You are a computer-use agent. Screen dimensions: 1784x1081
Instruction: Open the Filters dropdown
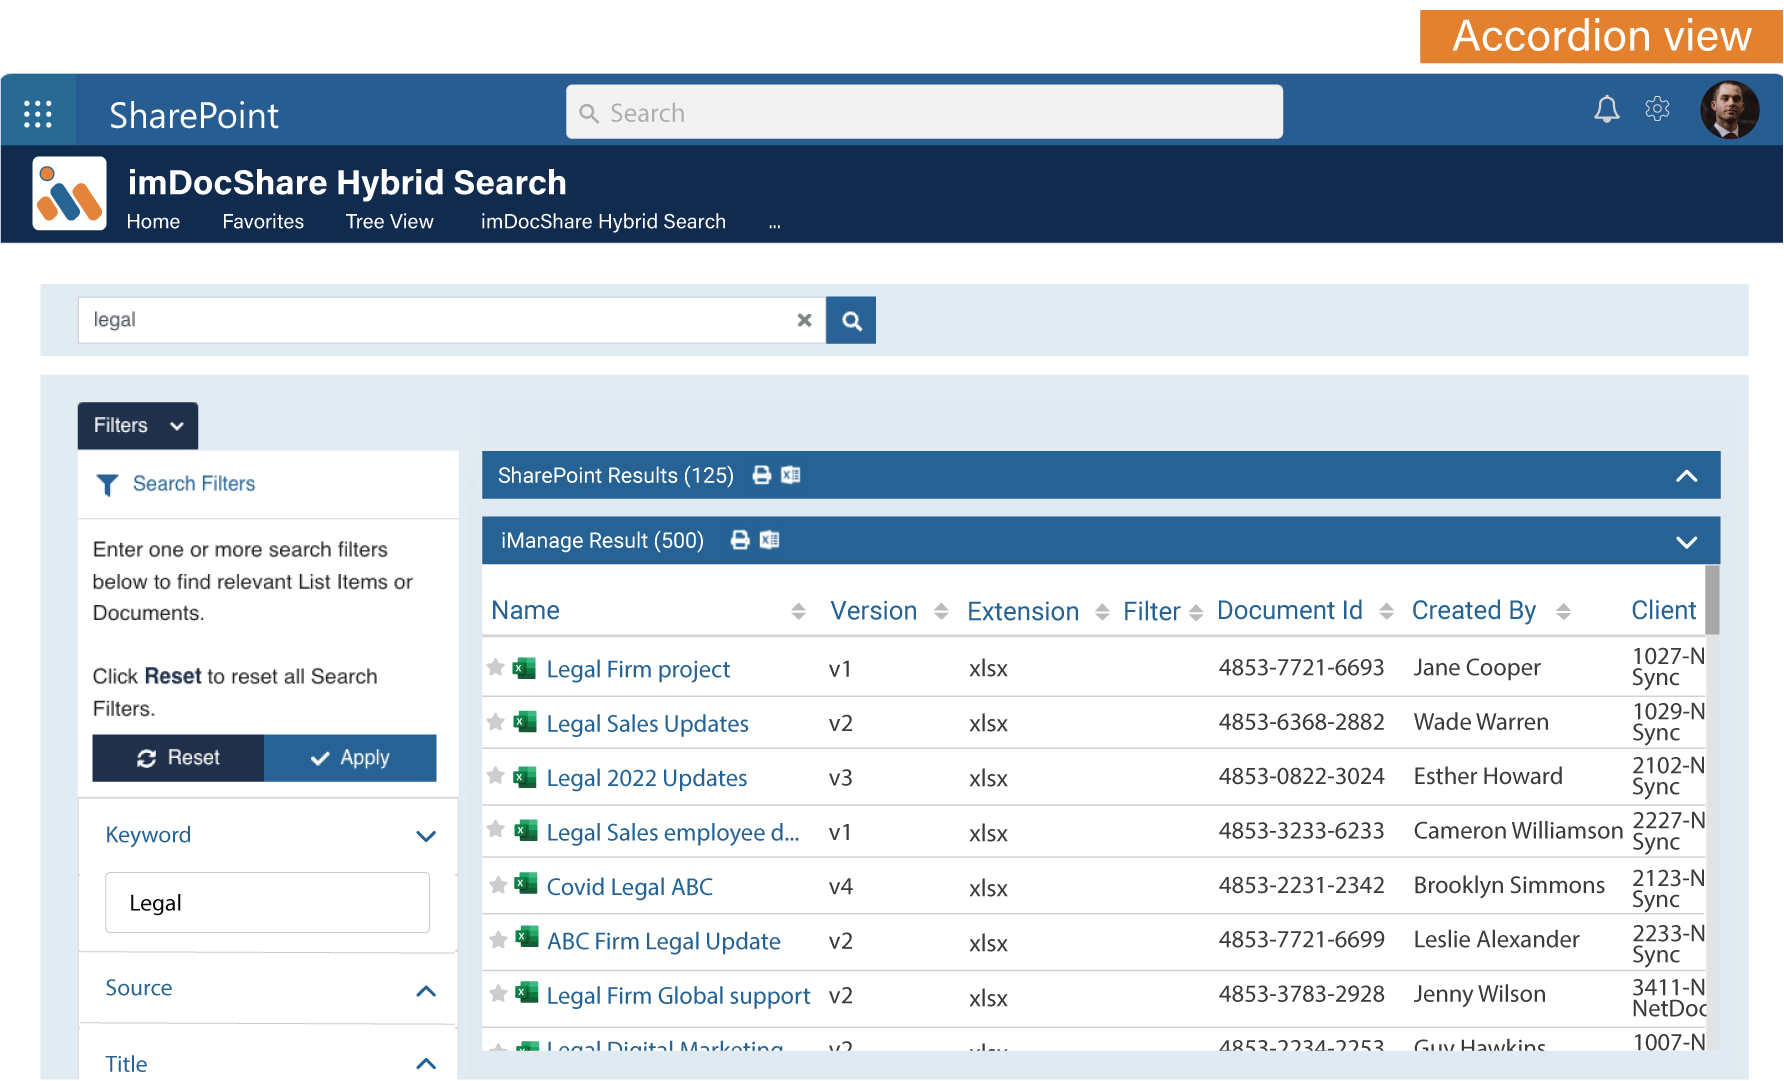pos(138,426)
